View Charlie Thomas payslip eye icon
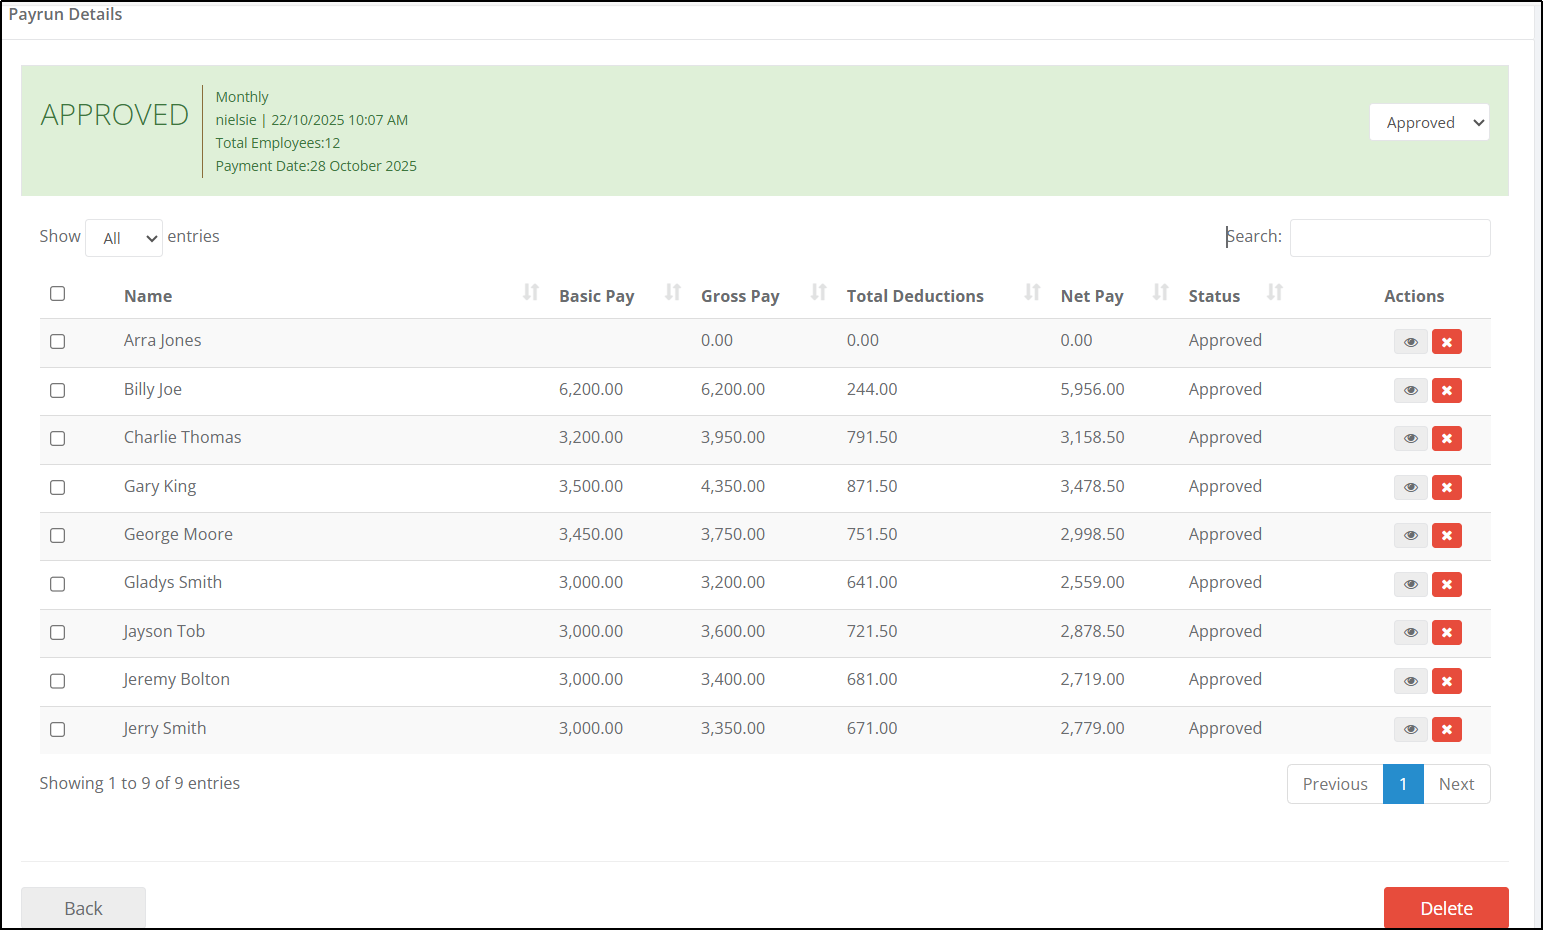This screenshot has height=931, width=1544. click(1411, 438)
